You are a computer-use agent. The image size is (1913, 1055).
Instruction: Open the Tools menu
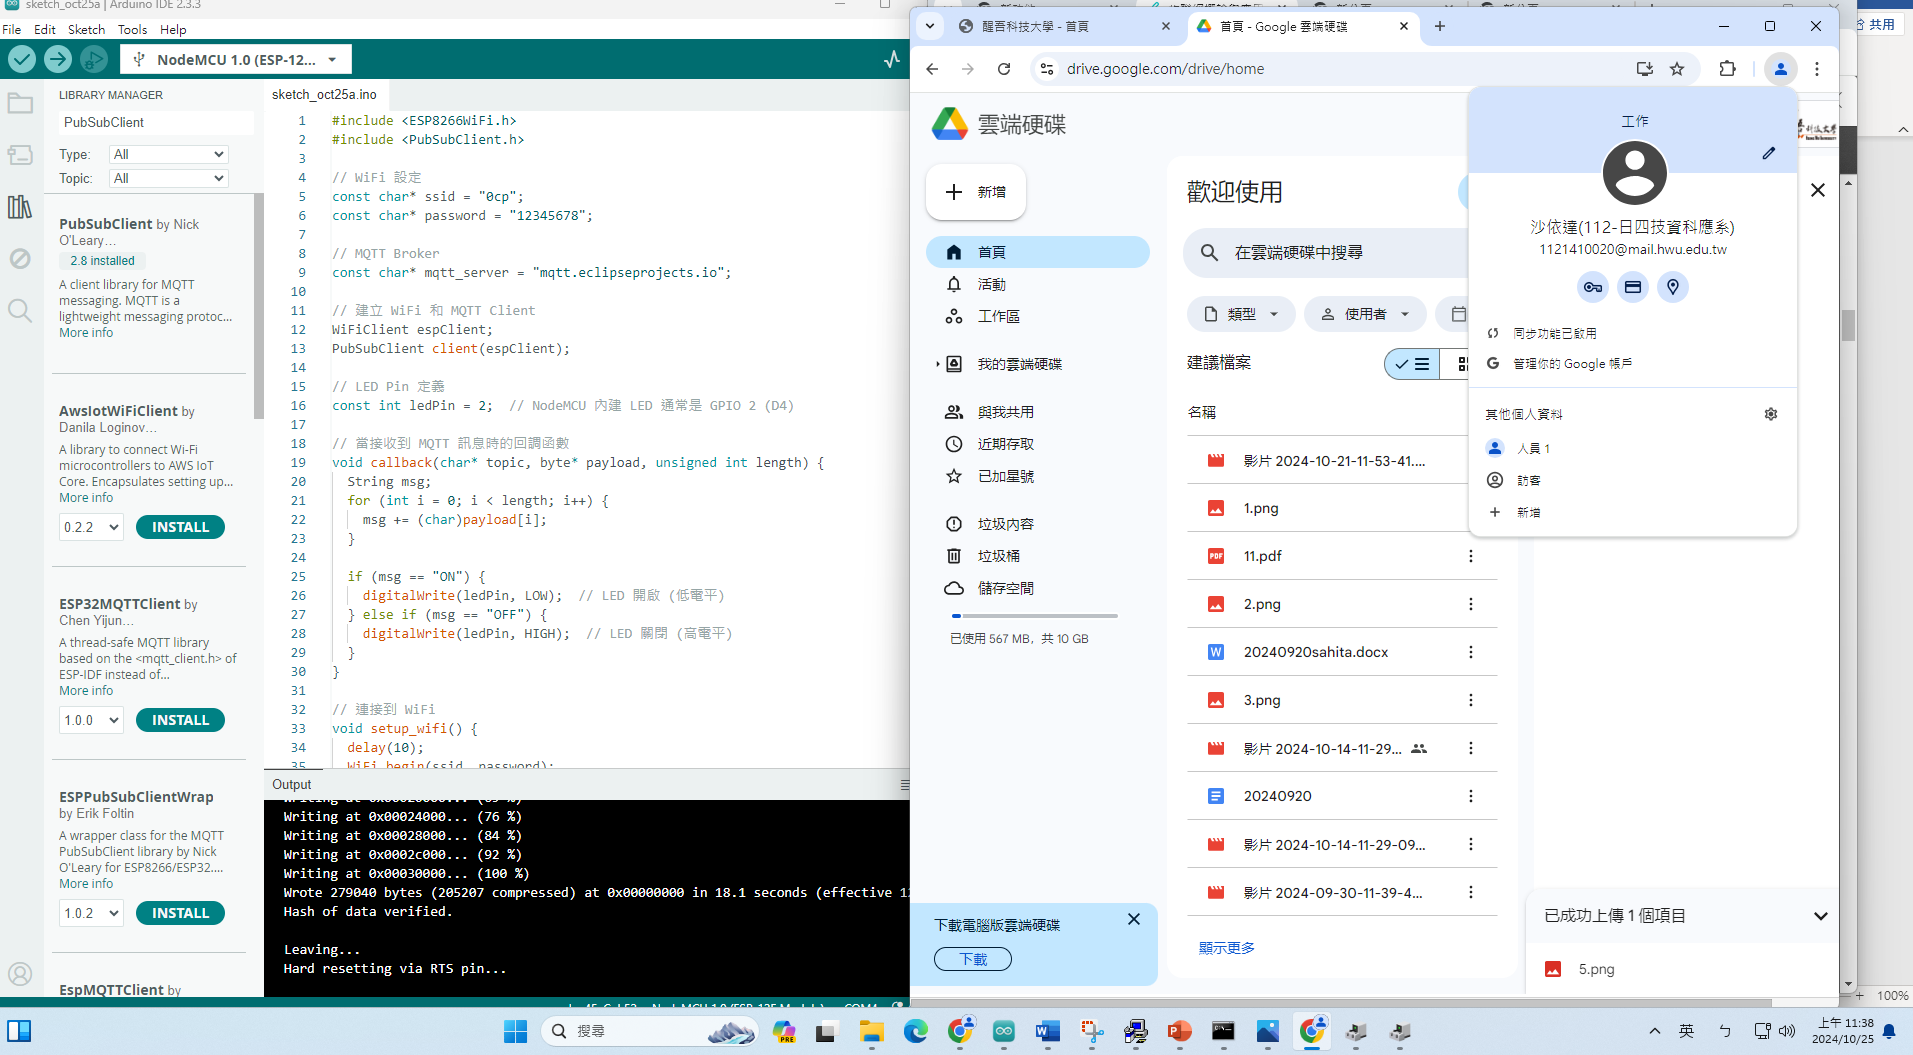coord(132,29)
